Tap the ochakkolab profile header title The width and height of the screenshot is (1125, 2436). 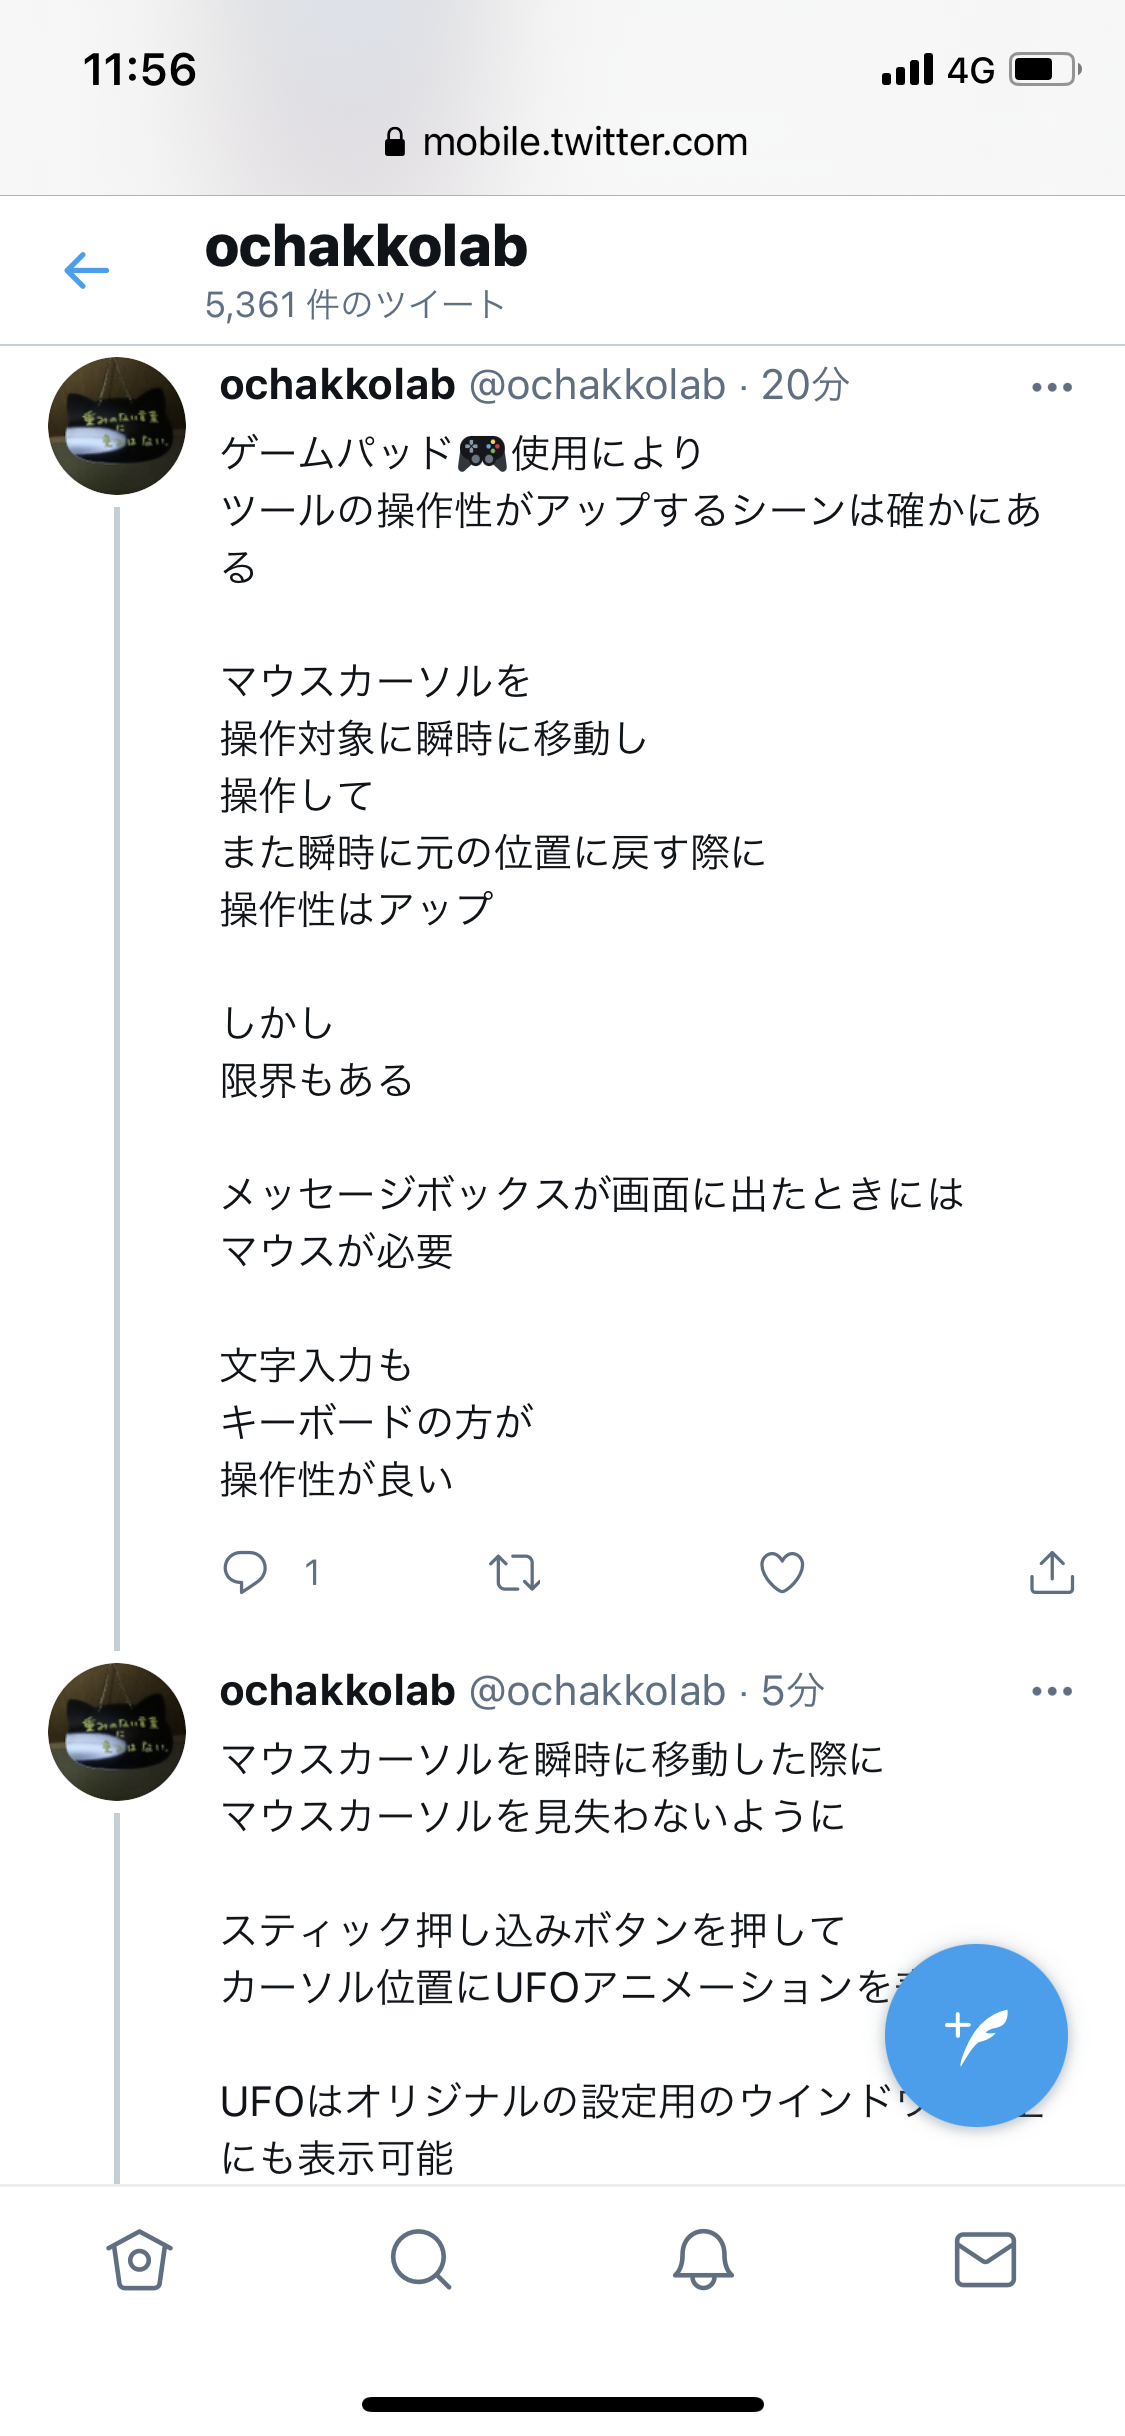pos(366,247)
